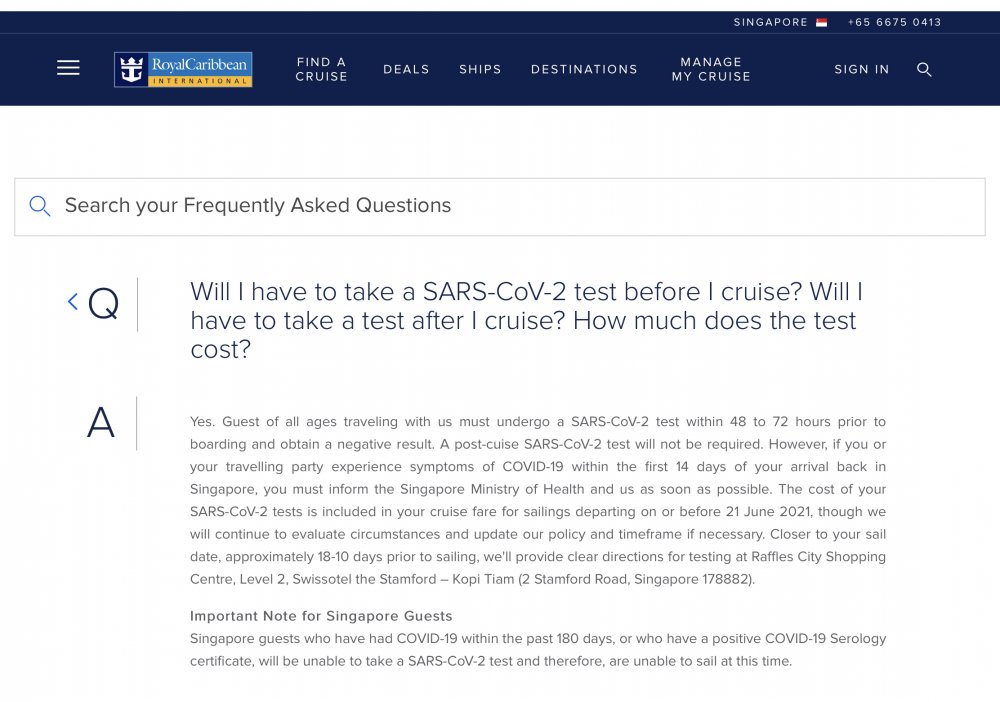Call the +65 6675 0413 number link
This screenshot has width=1000, height=702.
coord(894,22)
